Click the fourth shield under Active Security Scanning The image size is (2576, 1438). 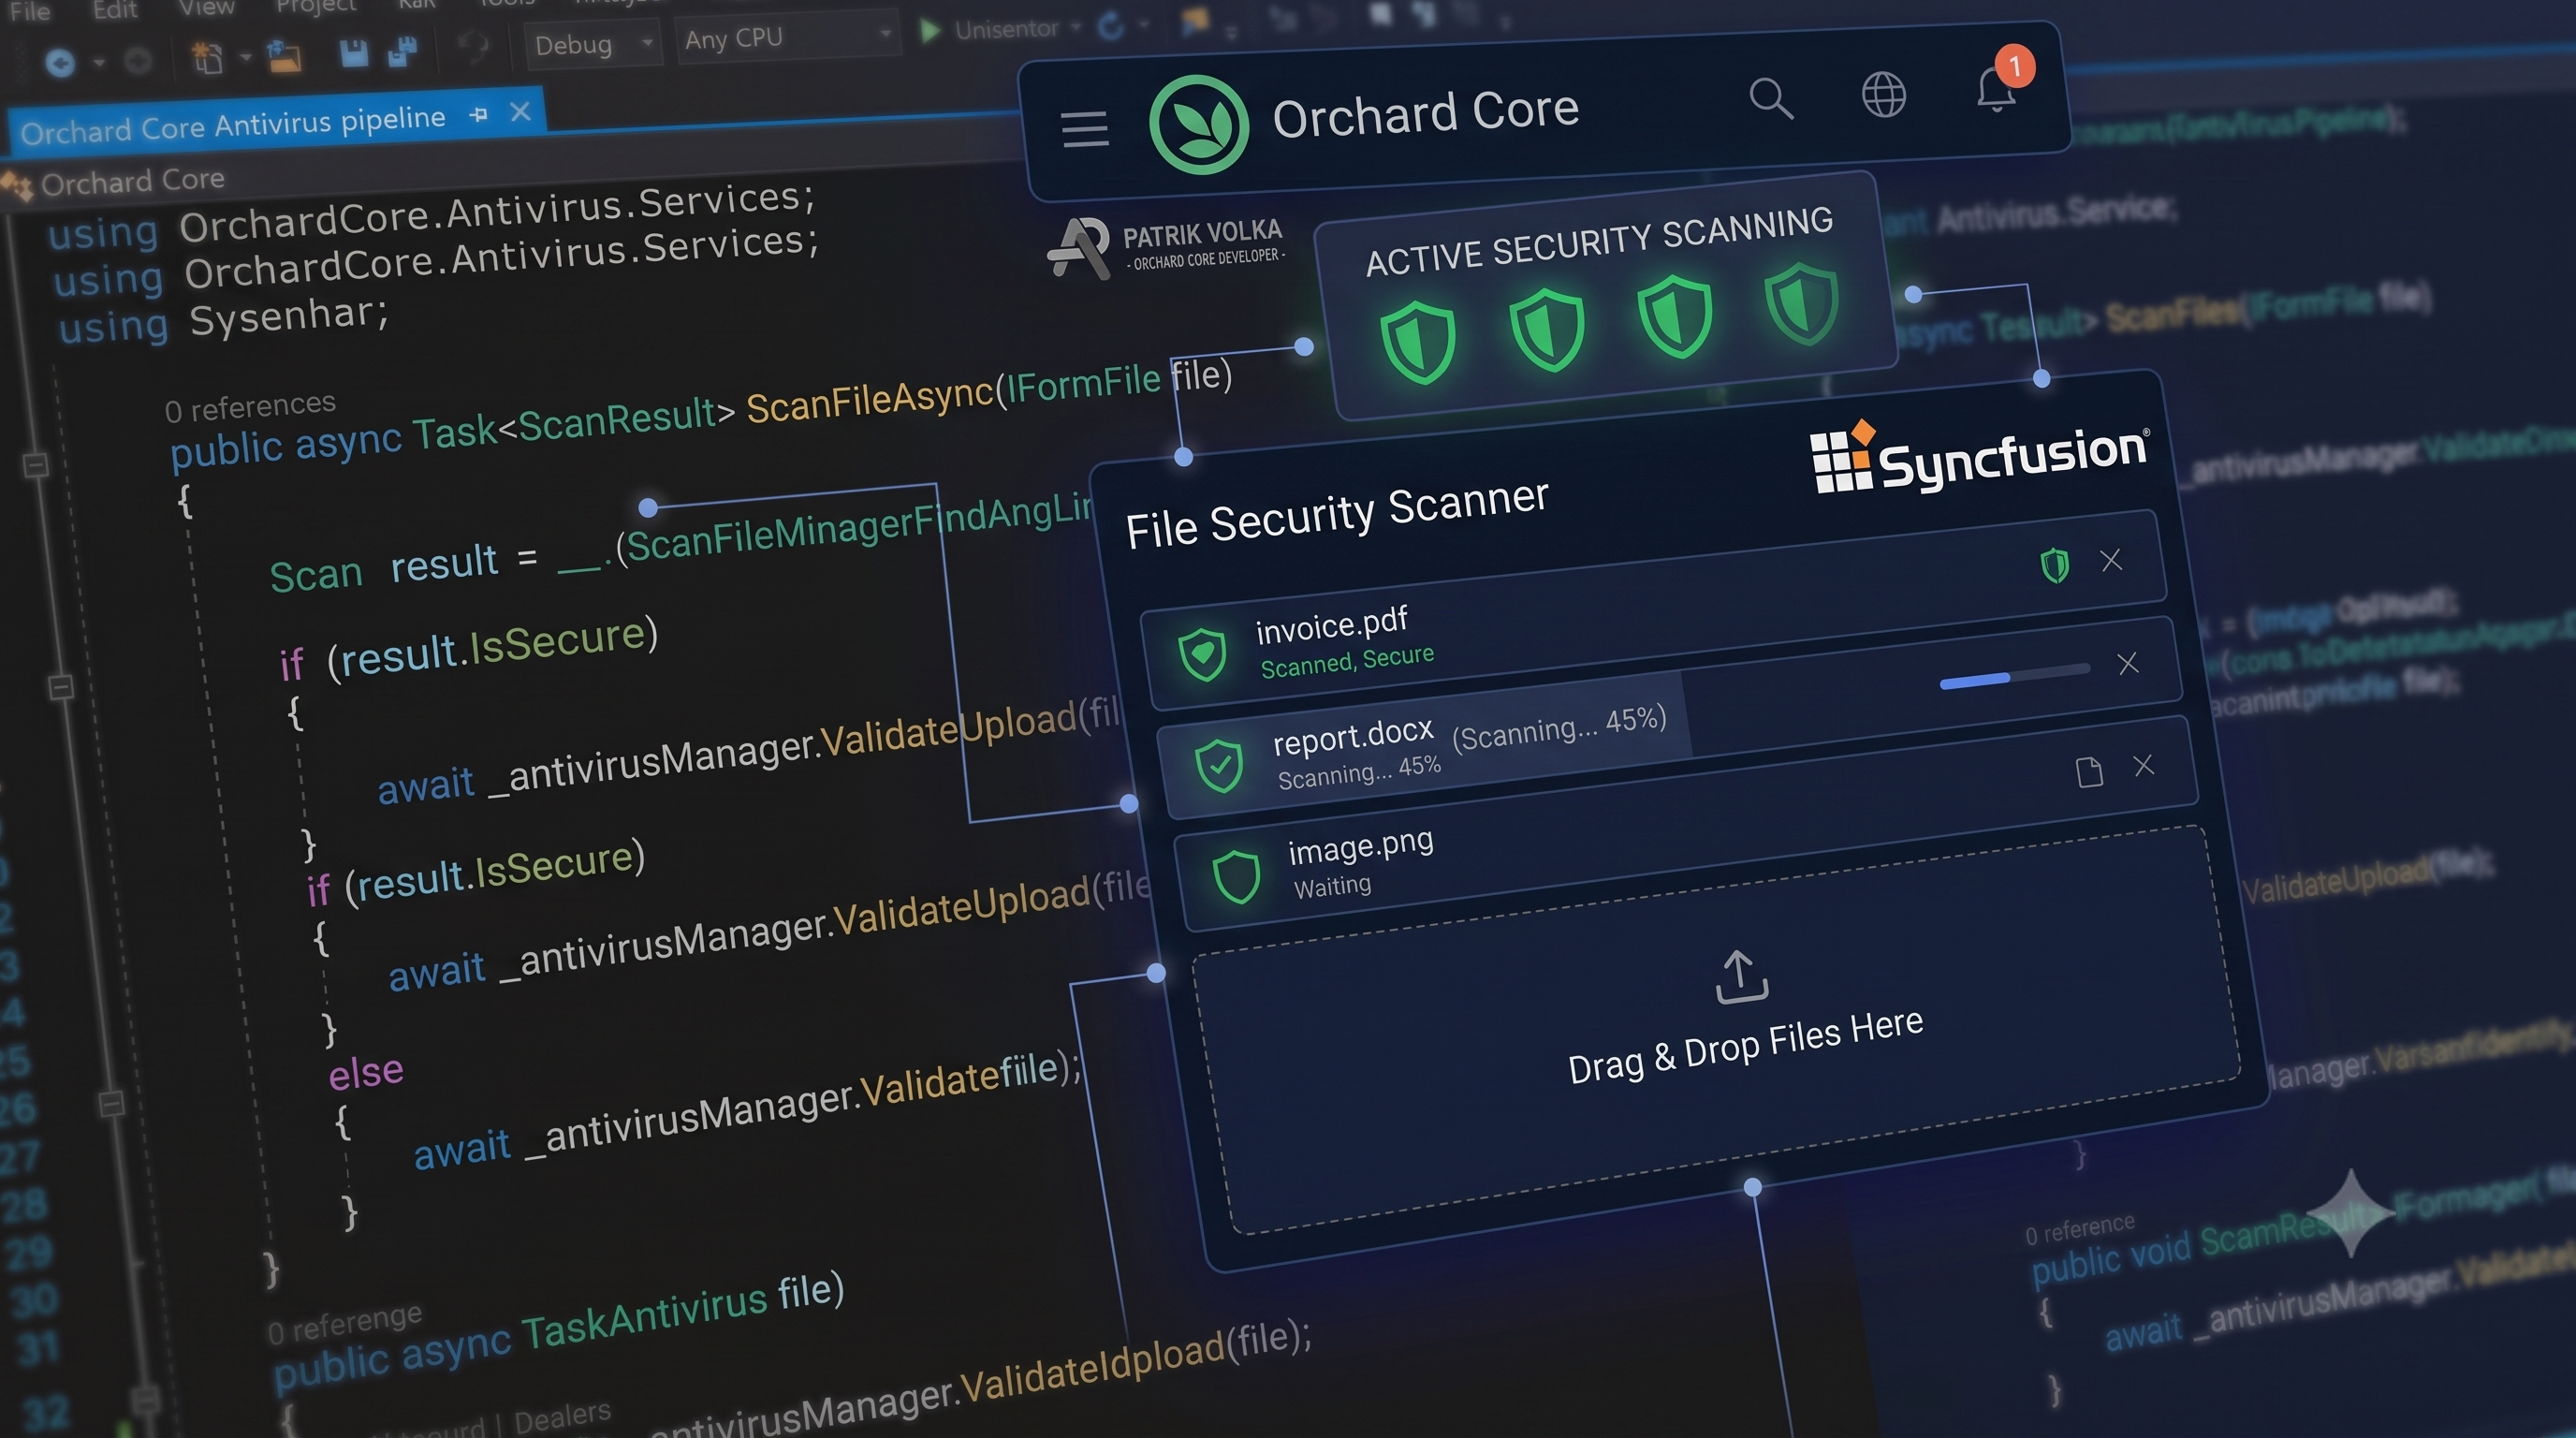(x=1802, y=303)
